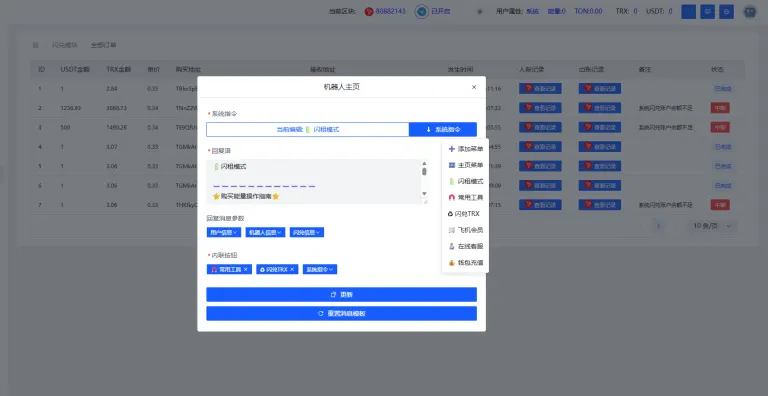Click the 更新 button

pyautogui.click(x=341, y=295)
